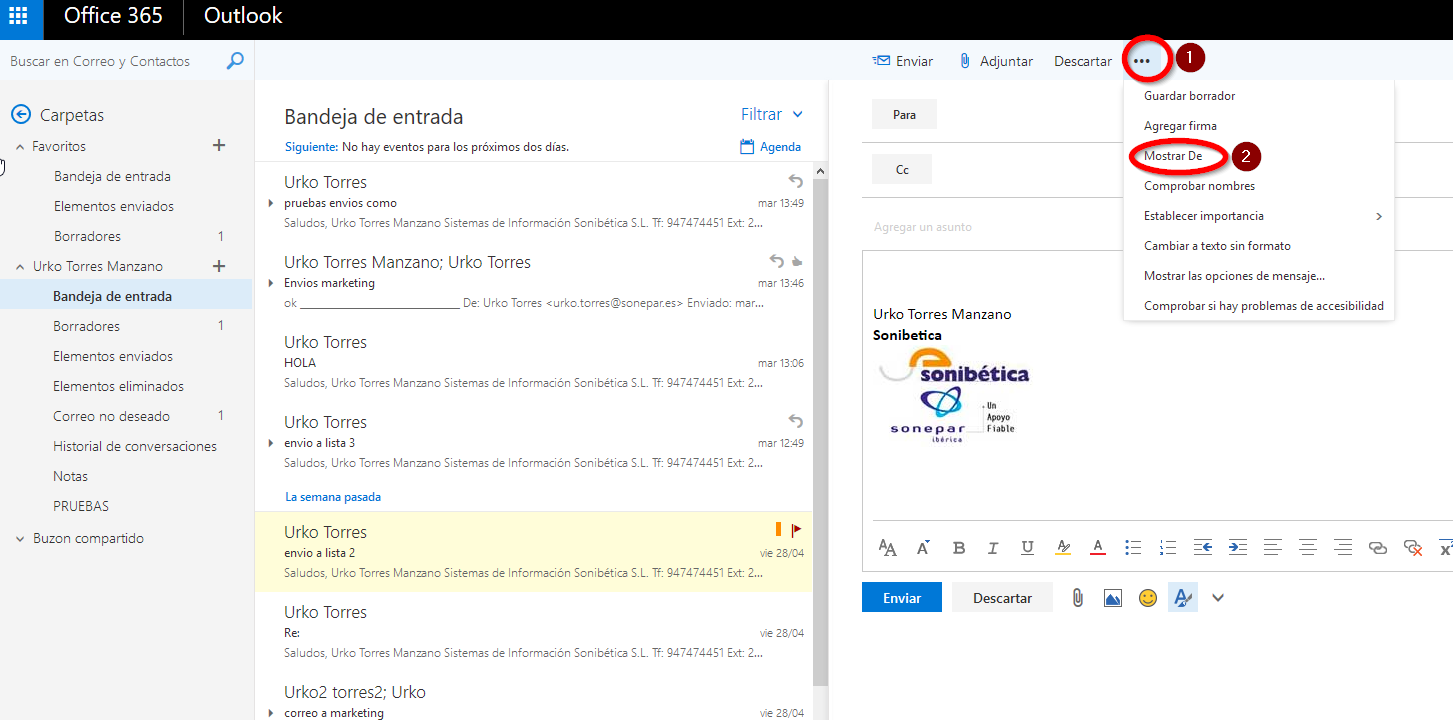The image size is (1453, 720).
Task: Open the more actions ellipsis menu
Action: coord(1142,61)
